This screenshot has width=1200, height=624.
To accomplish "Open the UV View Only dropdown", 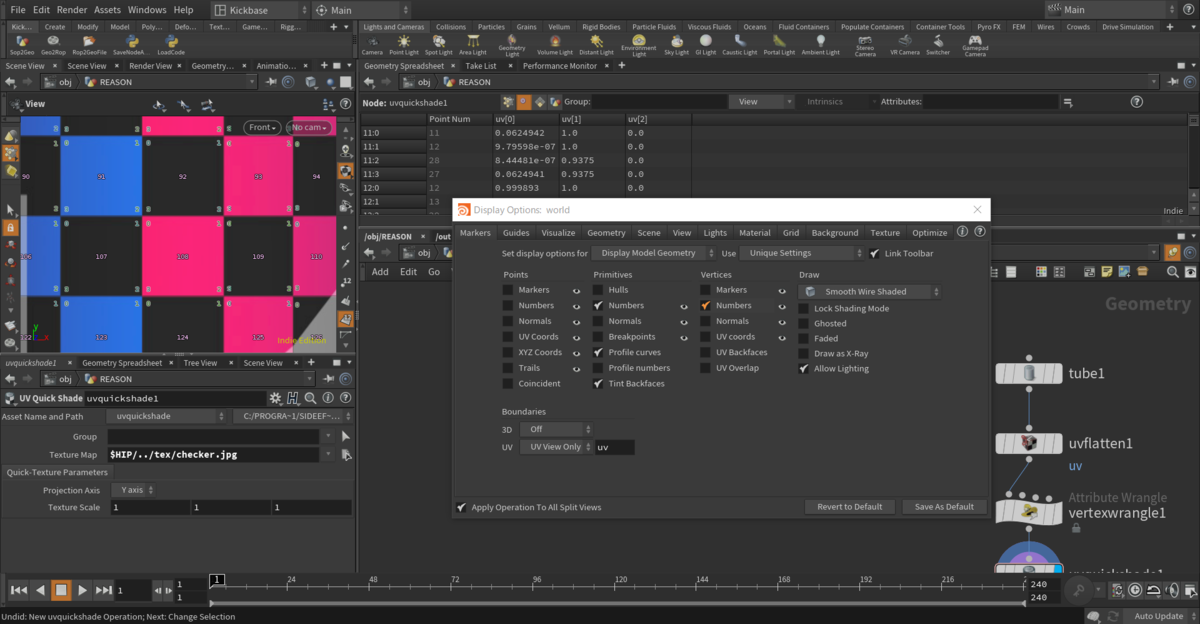I will [556, 447].
